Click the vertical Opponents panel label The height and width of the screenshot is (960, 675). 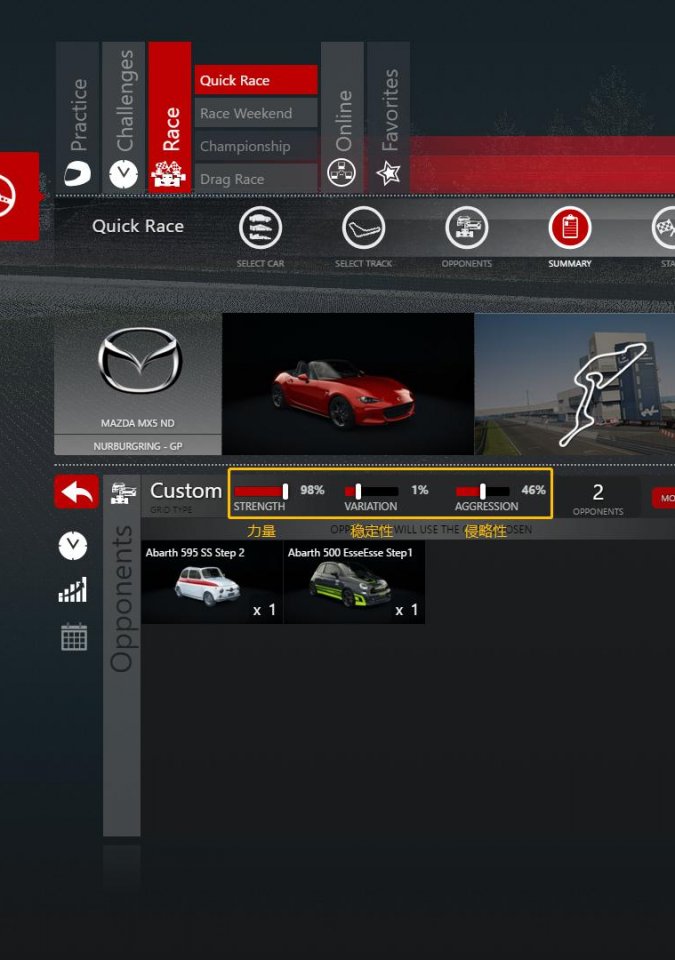click(x=121, y=599)
